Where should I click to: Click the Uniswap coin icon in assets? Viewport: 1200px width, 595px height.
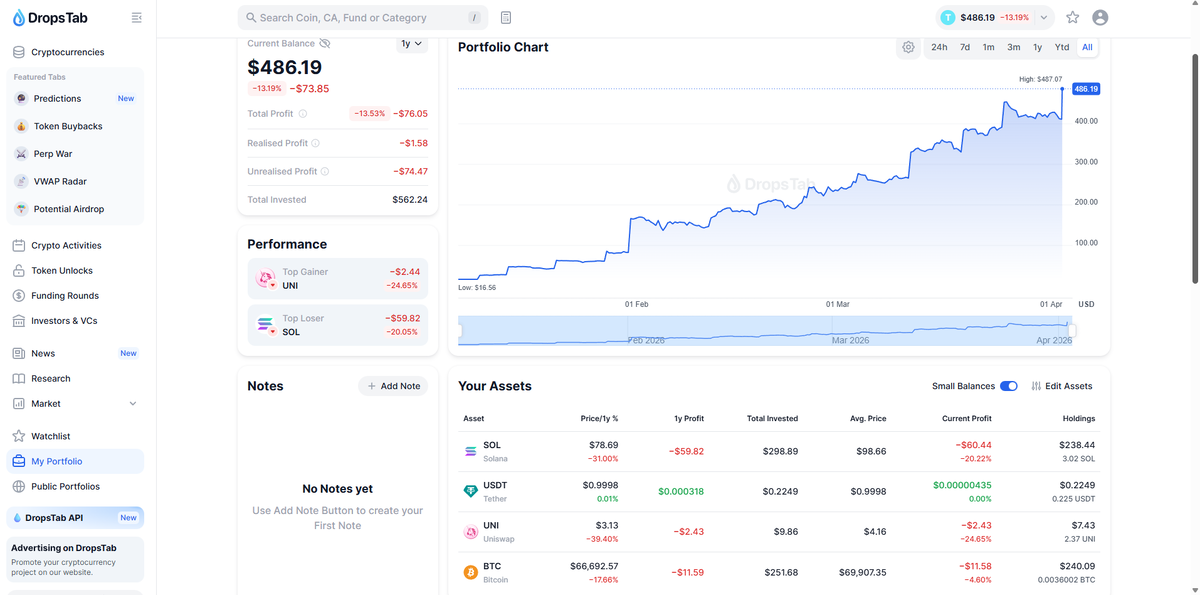click(x=471, y=532)
